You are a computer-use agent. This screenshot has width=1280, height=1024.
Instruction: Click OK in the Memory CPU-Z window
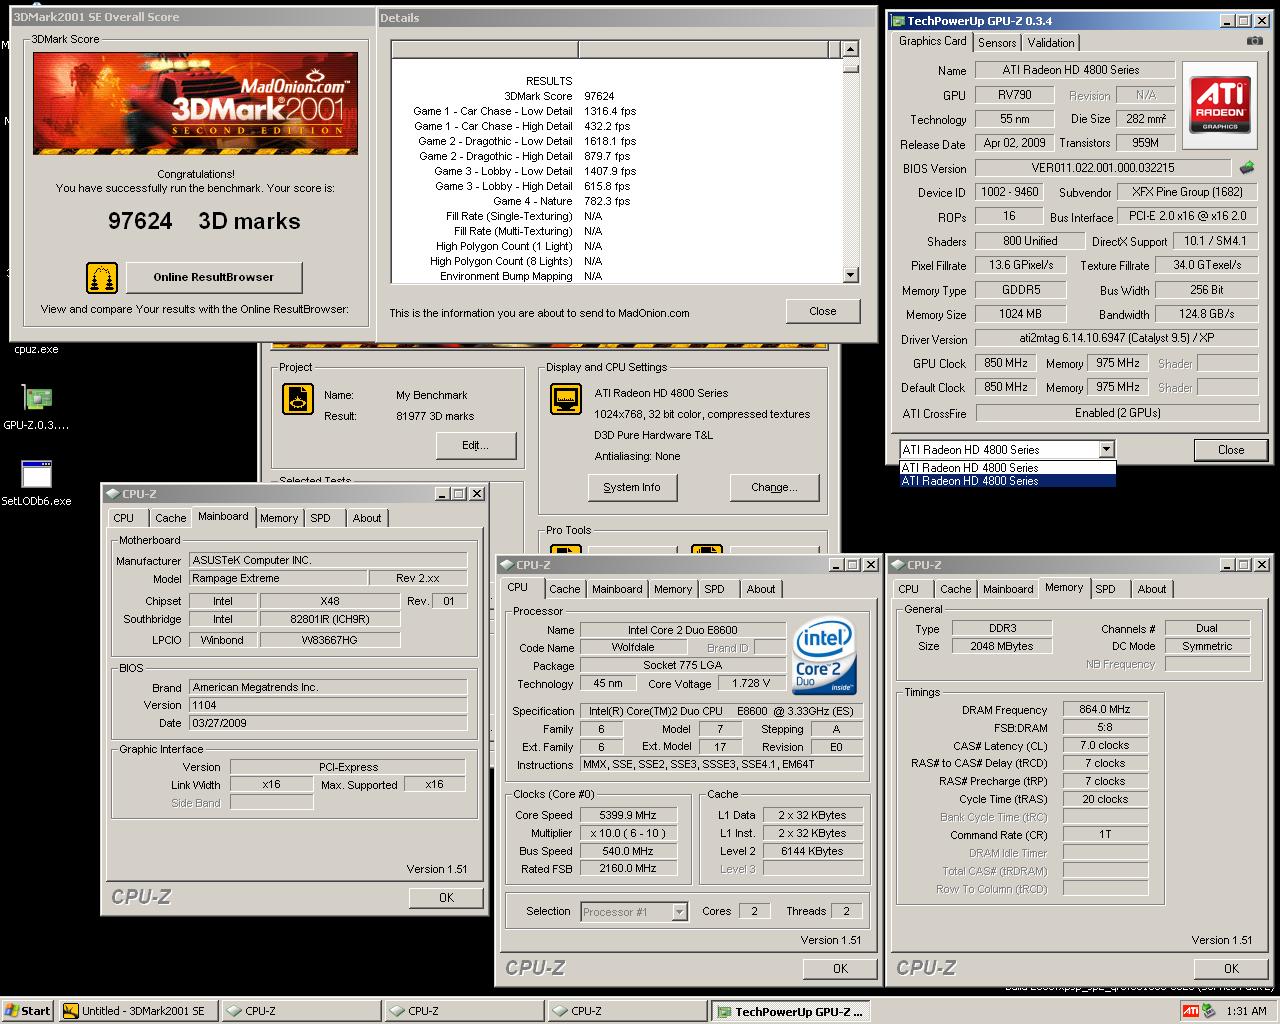click(1232, 968)
